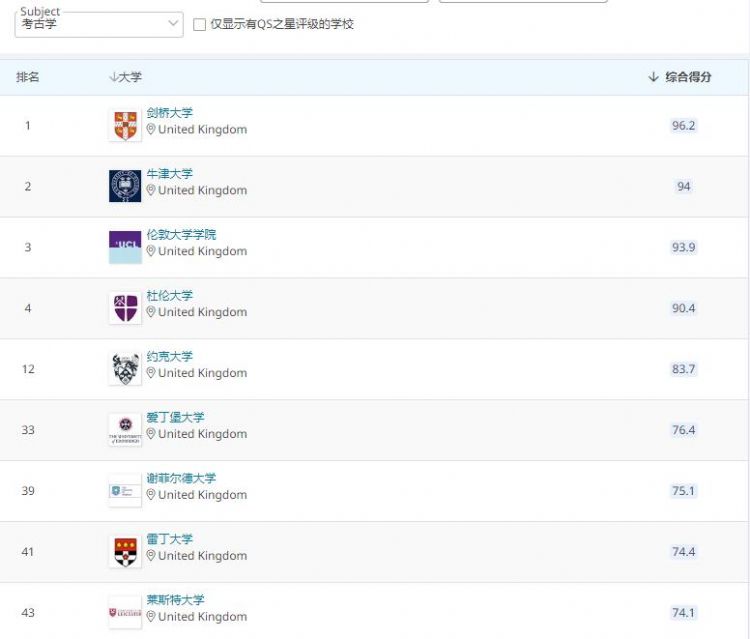The image size is (750, 639).
Task: Click the Durham University shield logo
Action: 125,308
